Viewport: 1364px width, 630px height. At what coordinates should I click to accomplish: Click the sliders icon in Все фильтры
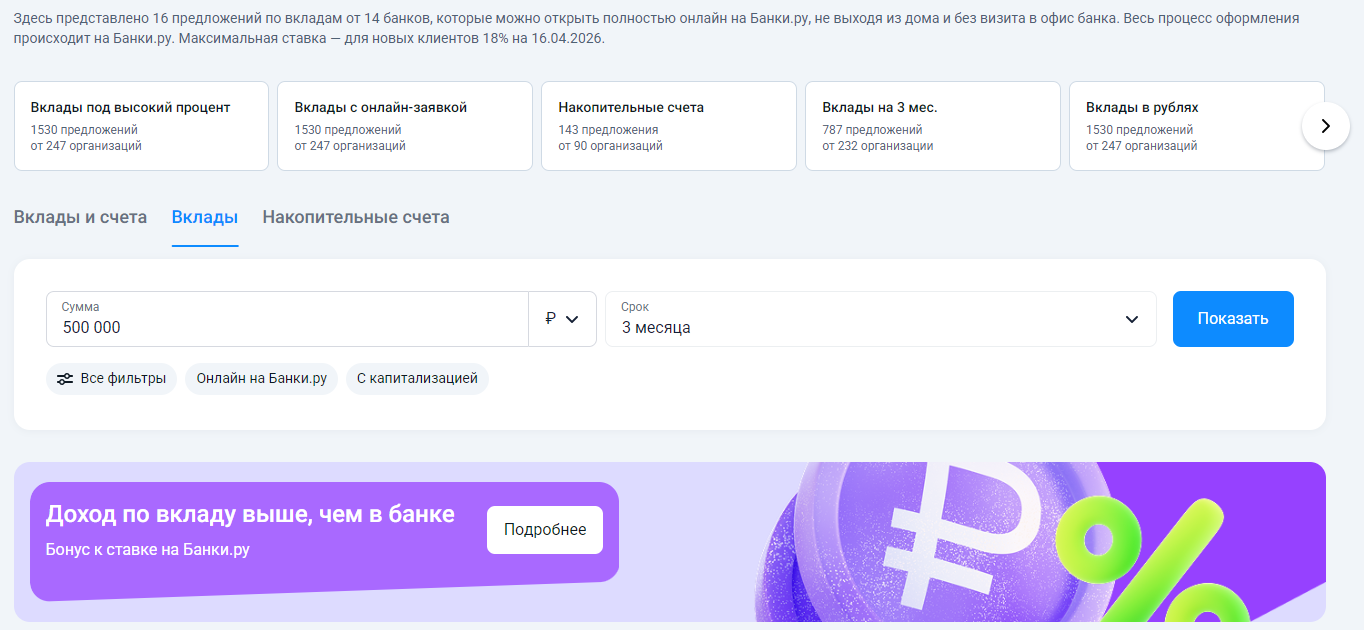[x=65, y=379]
